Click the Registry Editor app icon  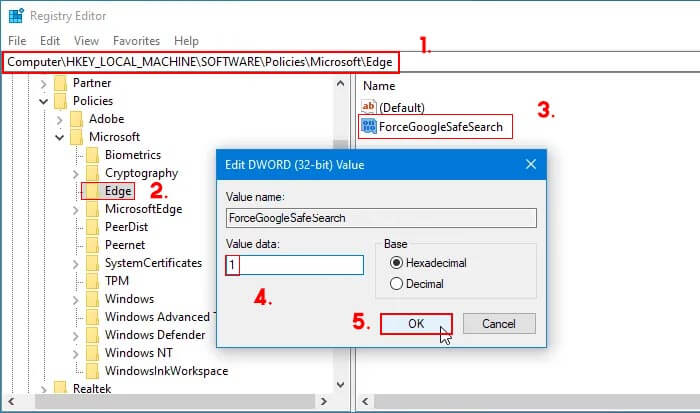[16, 16]
